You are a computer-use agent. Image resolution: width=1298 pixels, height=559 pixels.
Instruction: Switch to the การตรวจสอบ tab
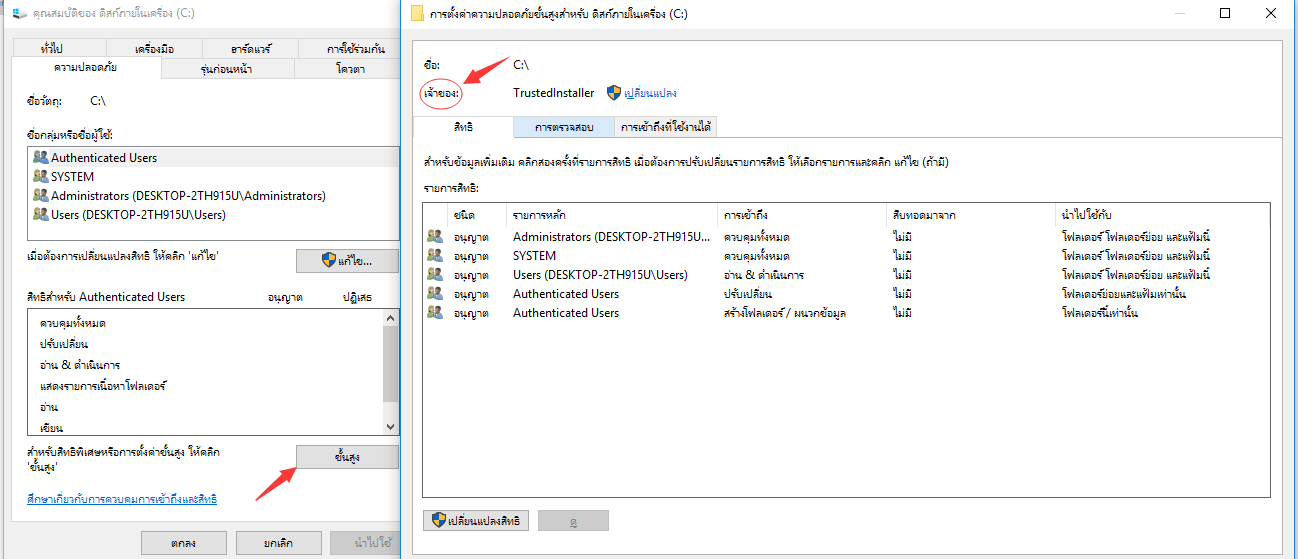[x=563, y=127]
